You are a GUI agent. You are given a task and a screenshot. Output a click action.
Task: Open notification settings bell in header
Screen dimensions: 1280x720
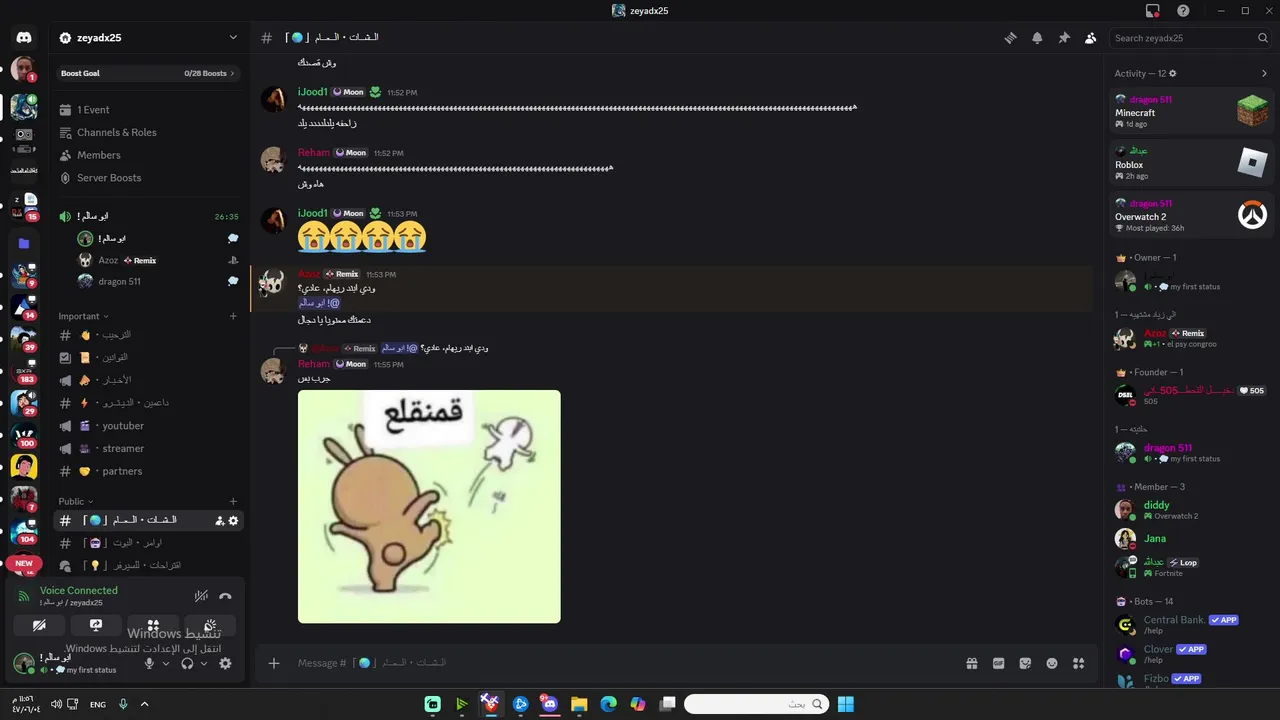pos(1037,38)
